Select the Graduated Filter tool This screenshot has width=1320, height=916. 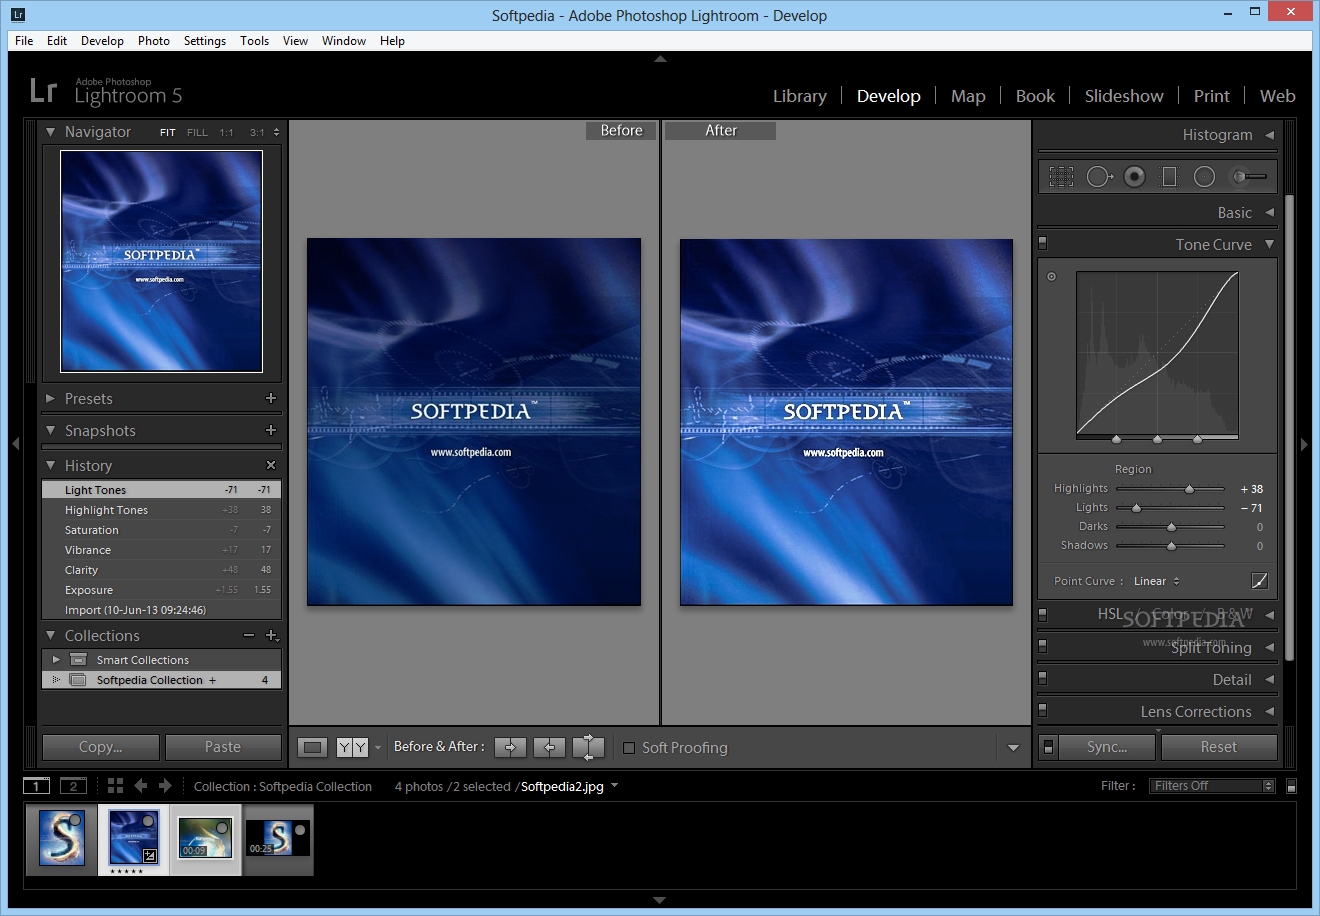tap(1169, 177)
